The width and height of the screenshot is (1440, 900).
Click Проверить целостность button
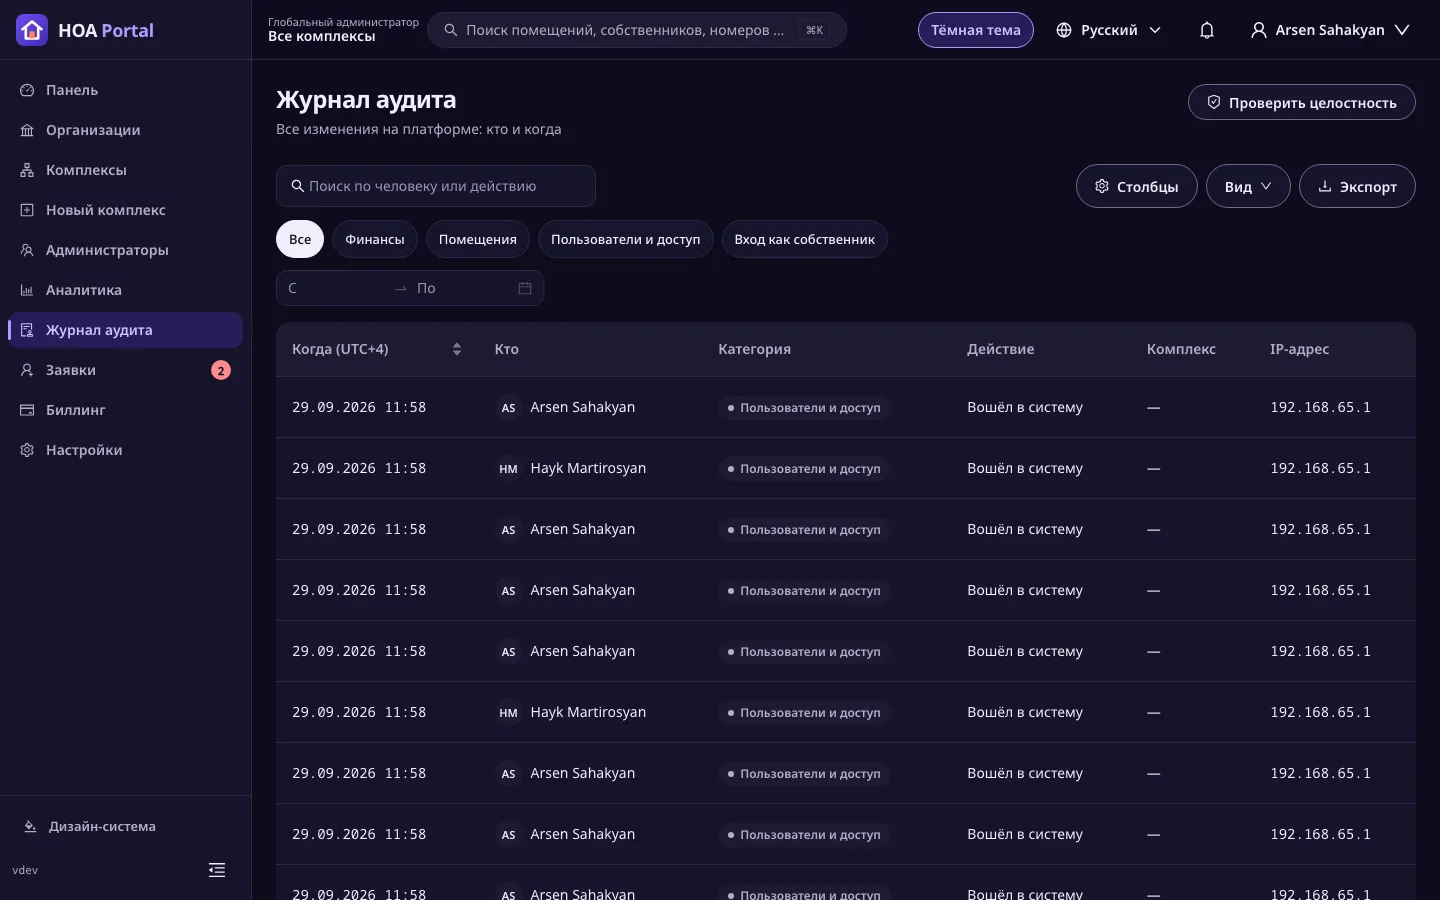(1302, 102)
